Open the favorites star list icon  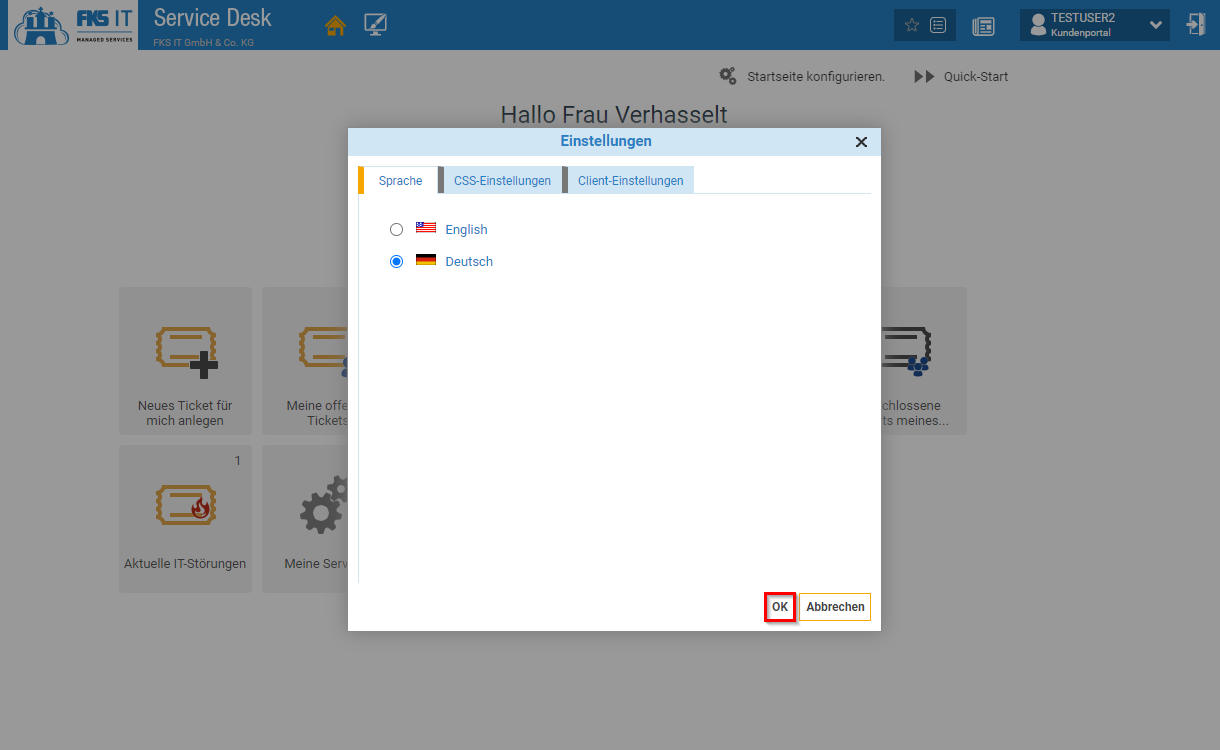(924, 26)
